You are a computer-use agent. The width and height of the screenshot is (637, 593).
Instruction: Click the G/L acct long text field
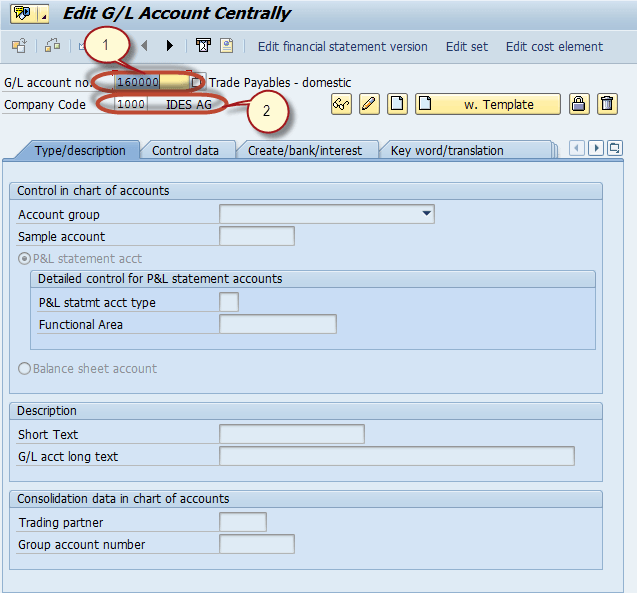coord(396,456)
